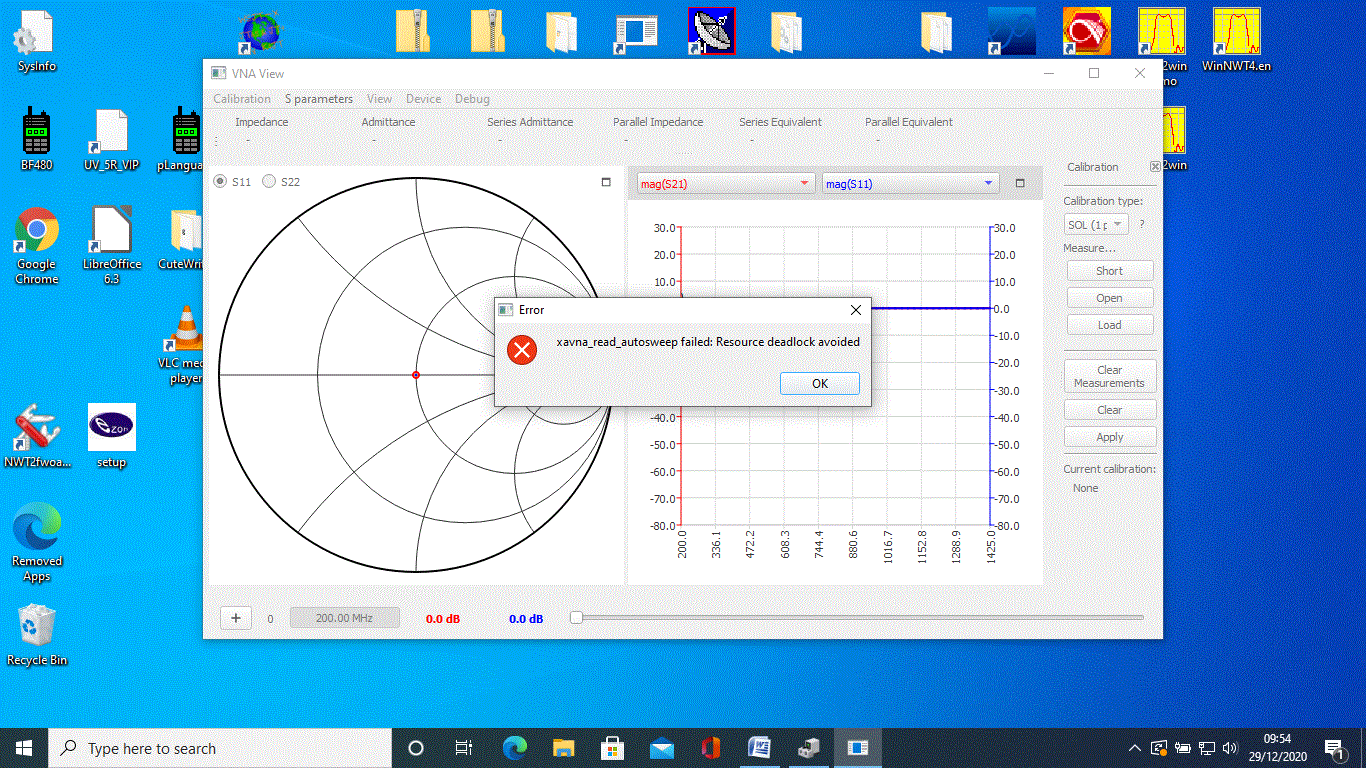Click the question mark beside calibration type
1366x768 pixels.
coord(1142,225)
